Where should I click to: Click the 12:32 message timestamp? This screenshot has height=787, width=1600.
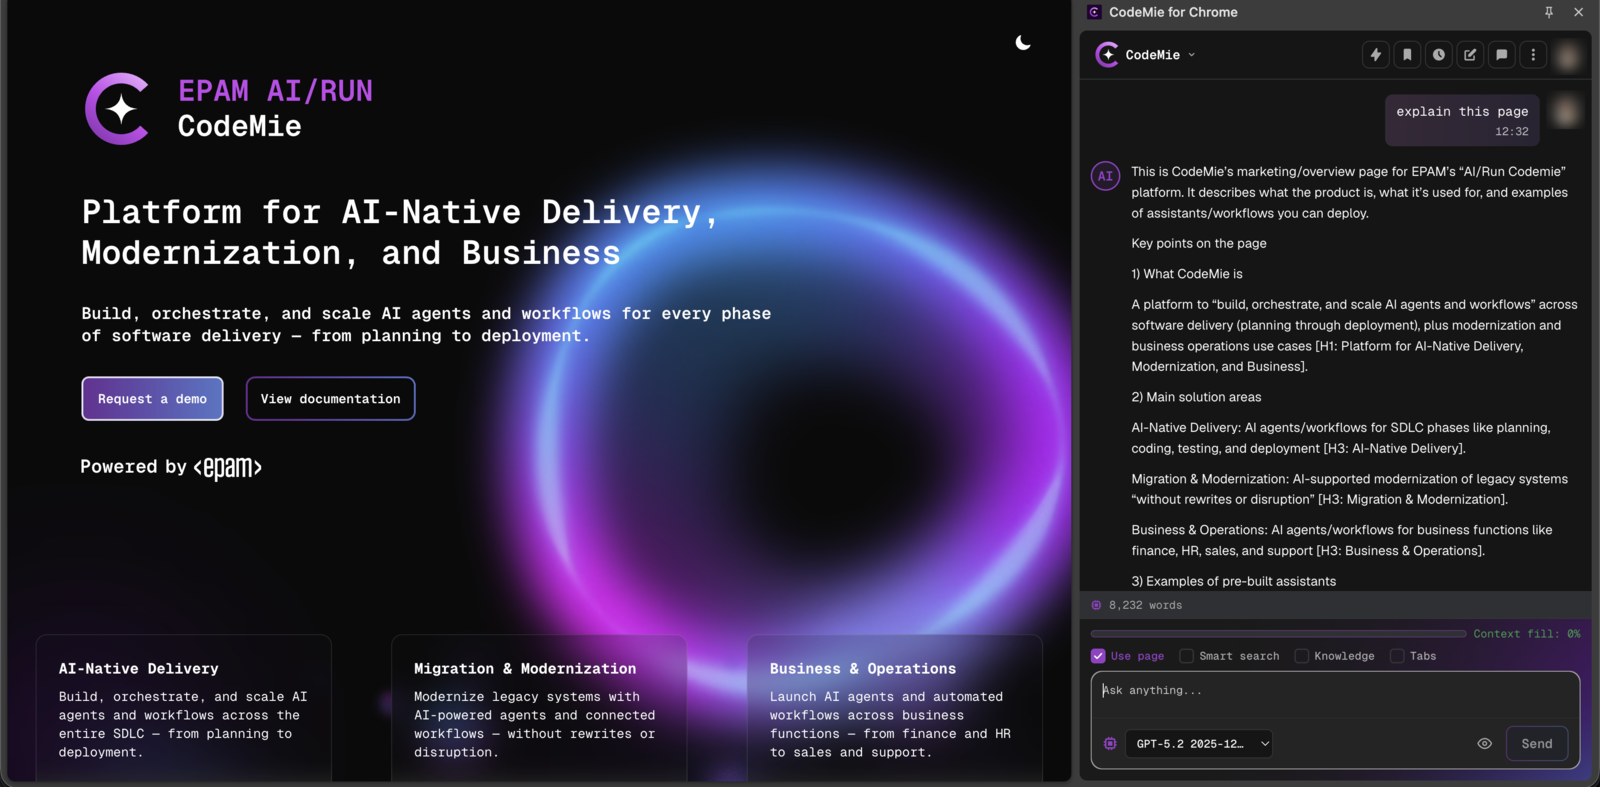click(x=1512, y=131)
